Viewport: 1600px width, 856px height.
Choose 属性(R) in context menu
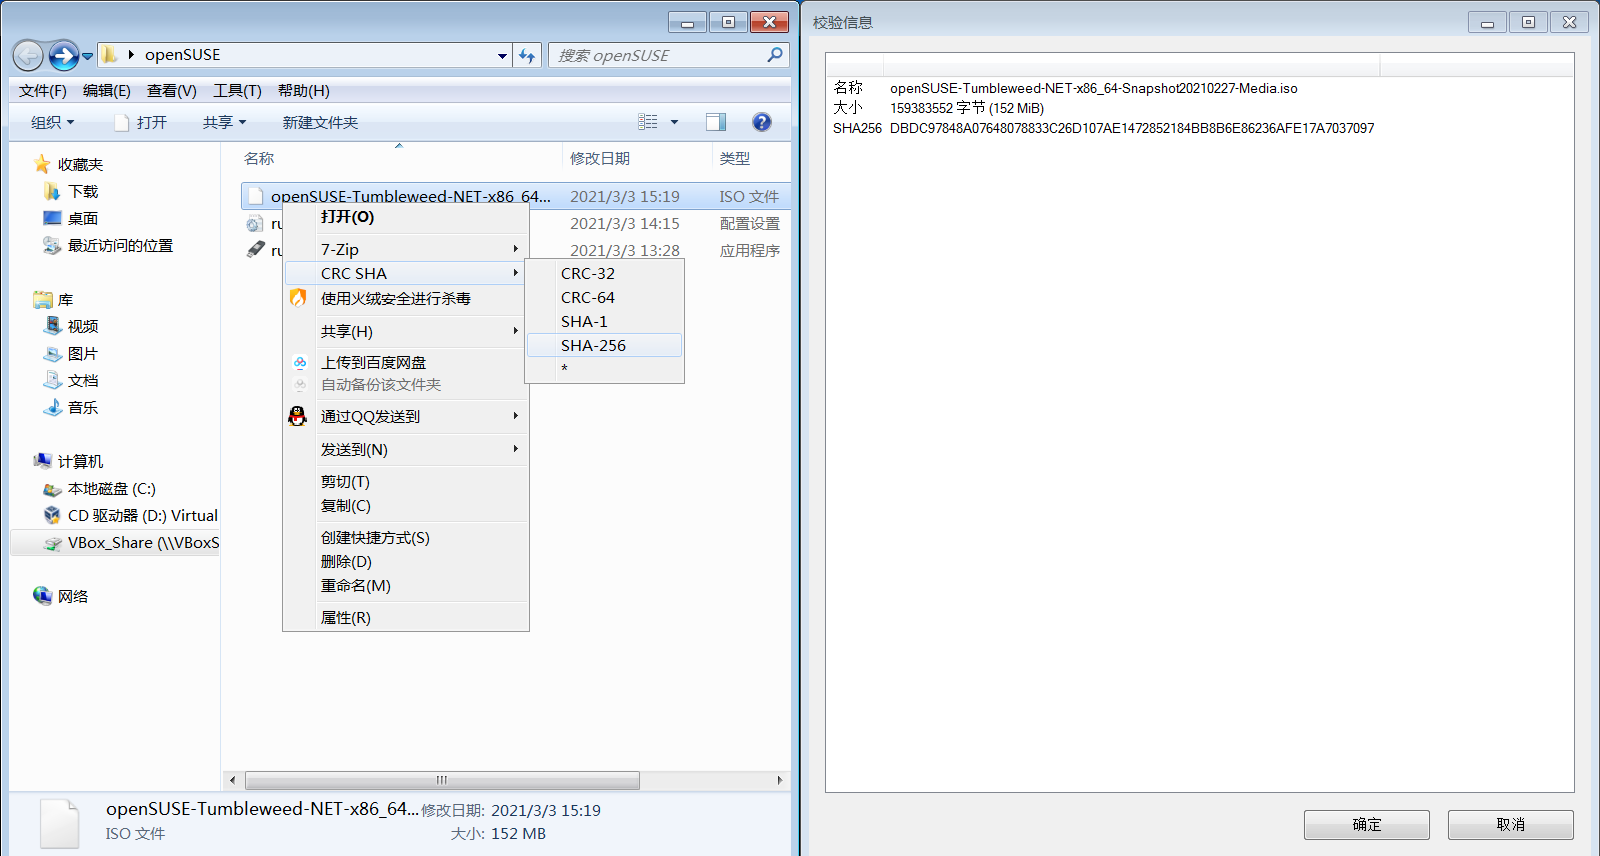(406, 617)
